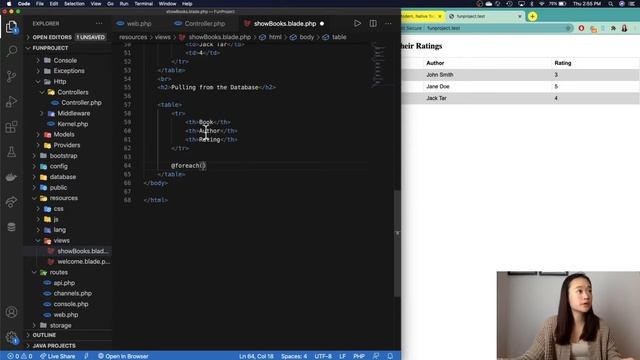Collapse the resources folder
The height and width of the screenshot is (360, 640).
coord(63,198)
